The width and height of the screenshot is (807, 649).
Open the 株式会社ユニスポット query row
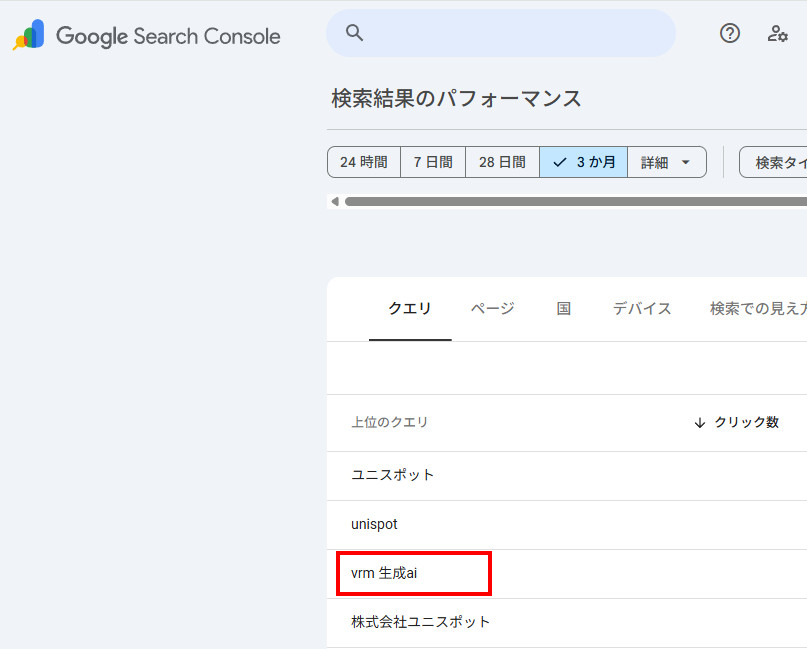point(421,622)
